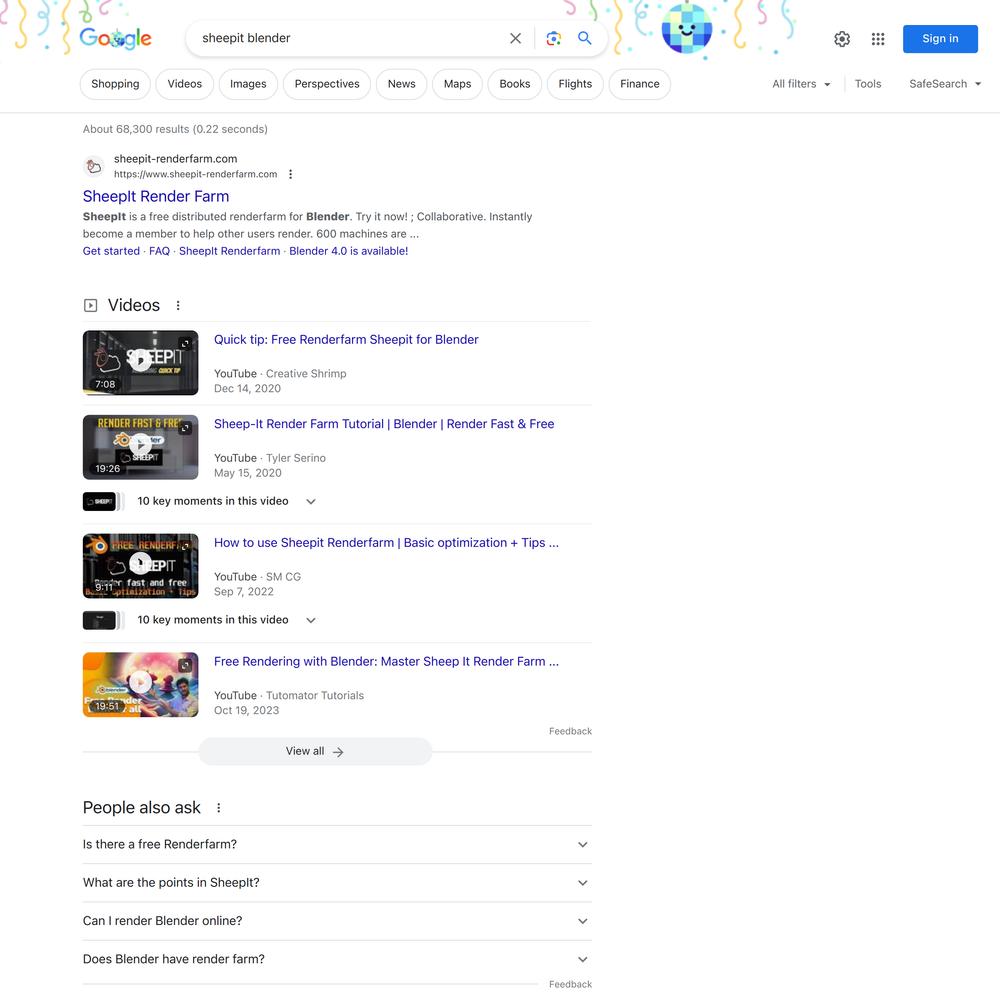Click the magnifier search button

(584, 38)
